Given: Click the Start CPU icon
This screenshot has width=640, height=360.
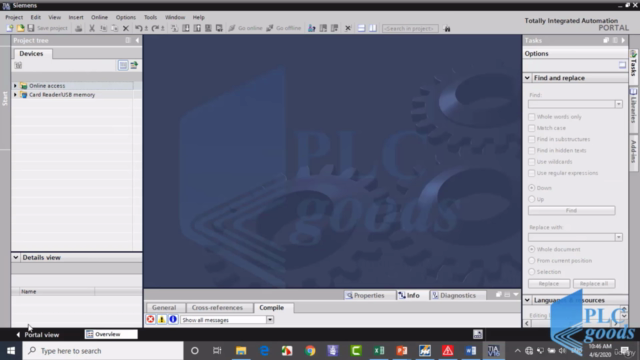Looking at the screenshot, I should coord(323,28).
